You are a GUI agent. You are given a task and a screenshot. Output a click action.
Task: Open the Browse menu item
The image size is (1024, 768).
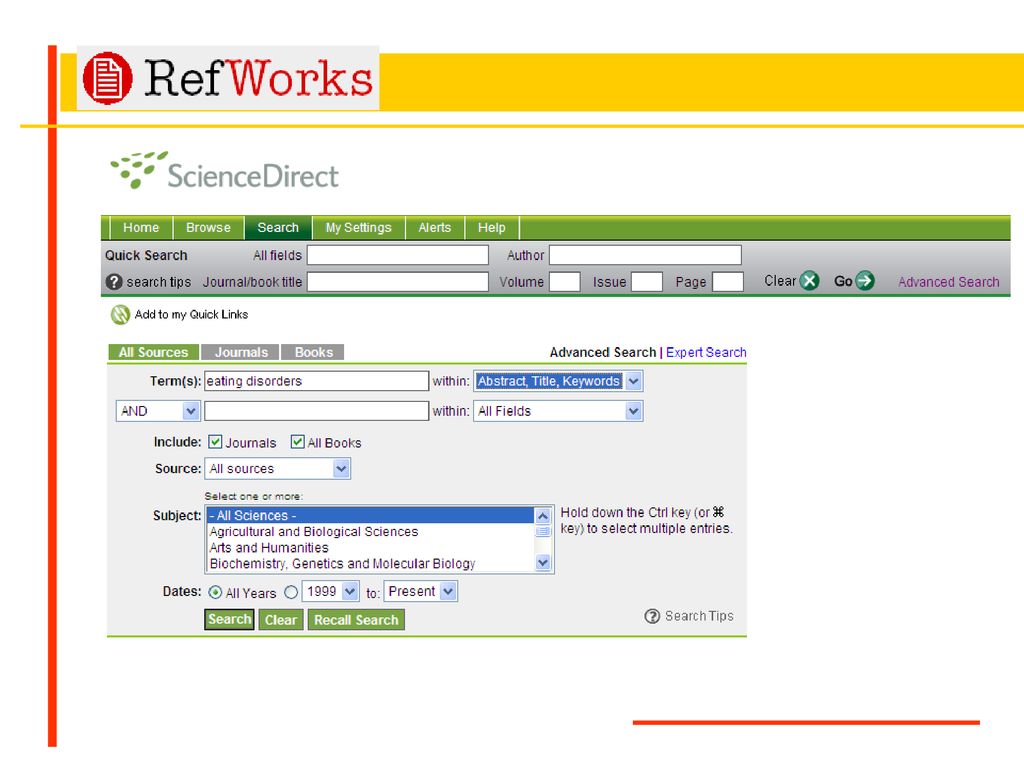tap(208, 228)
